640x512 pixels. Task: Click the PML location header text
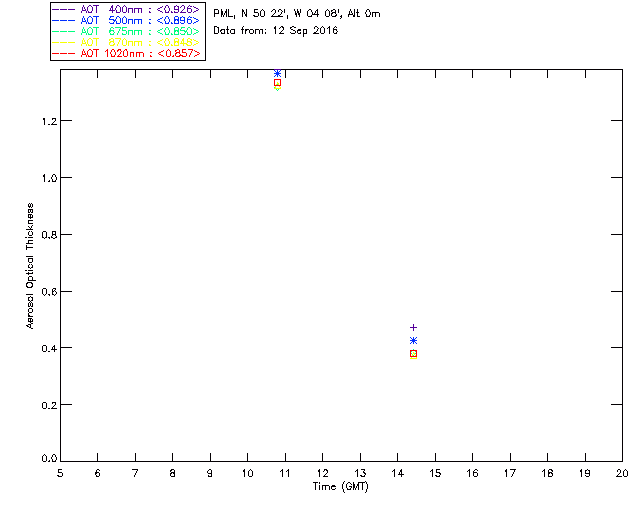(x=297, y=14)
